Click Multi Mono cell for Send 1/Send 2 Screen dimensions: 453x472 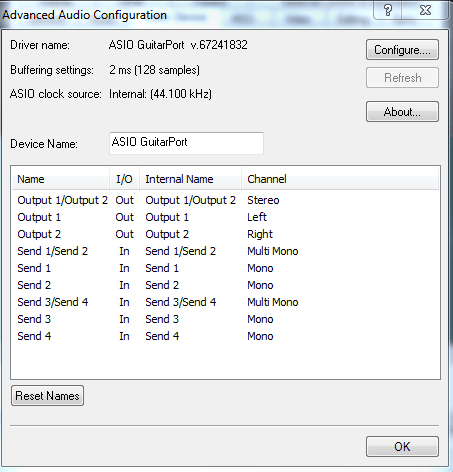(x=273, y=251)
